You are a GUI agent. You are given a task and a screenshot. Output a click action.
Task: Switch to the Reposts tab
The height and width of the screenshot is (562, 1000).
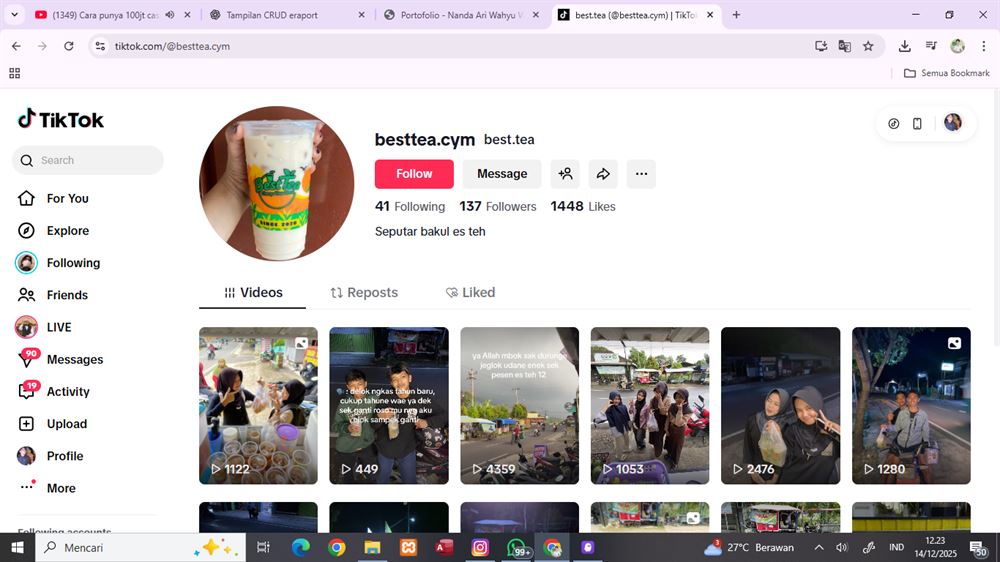[364, 293]
